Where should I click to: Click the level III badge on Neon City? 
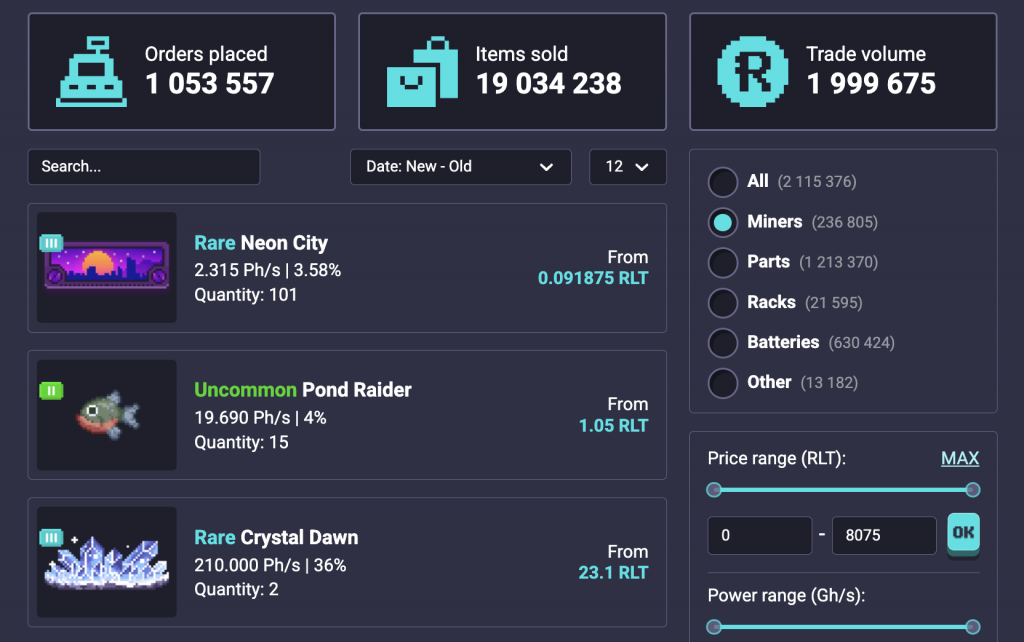click(51, 243)
